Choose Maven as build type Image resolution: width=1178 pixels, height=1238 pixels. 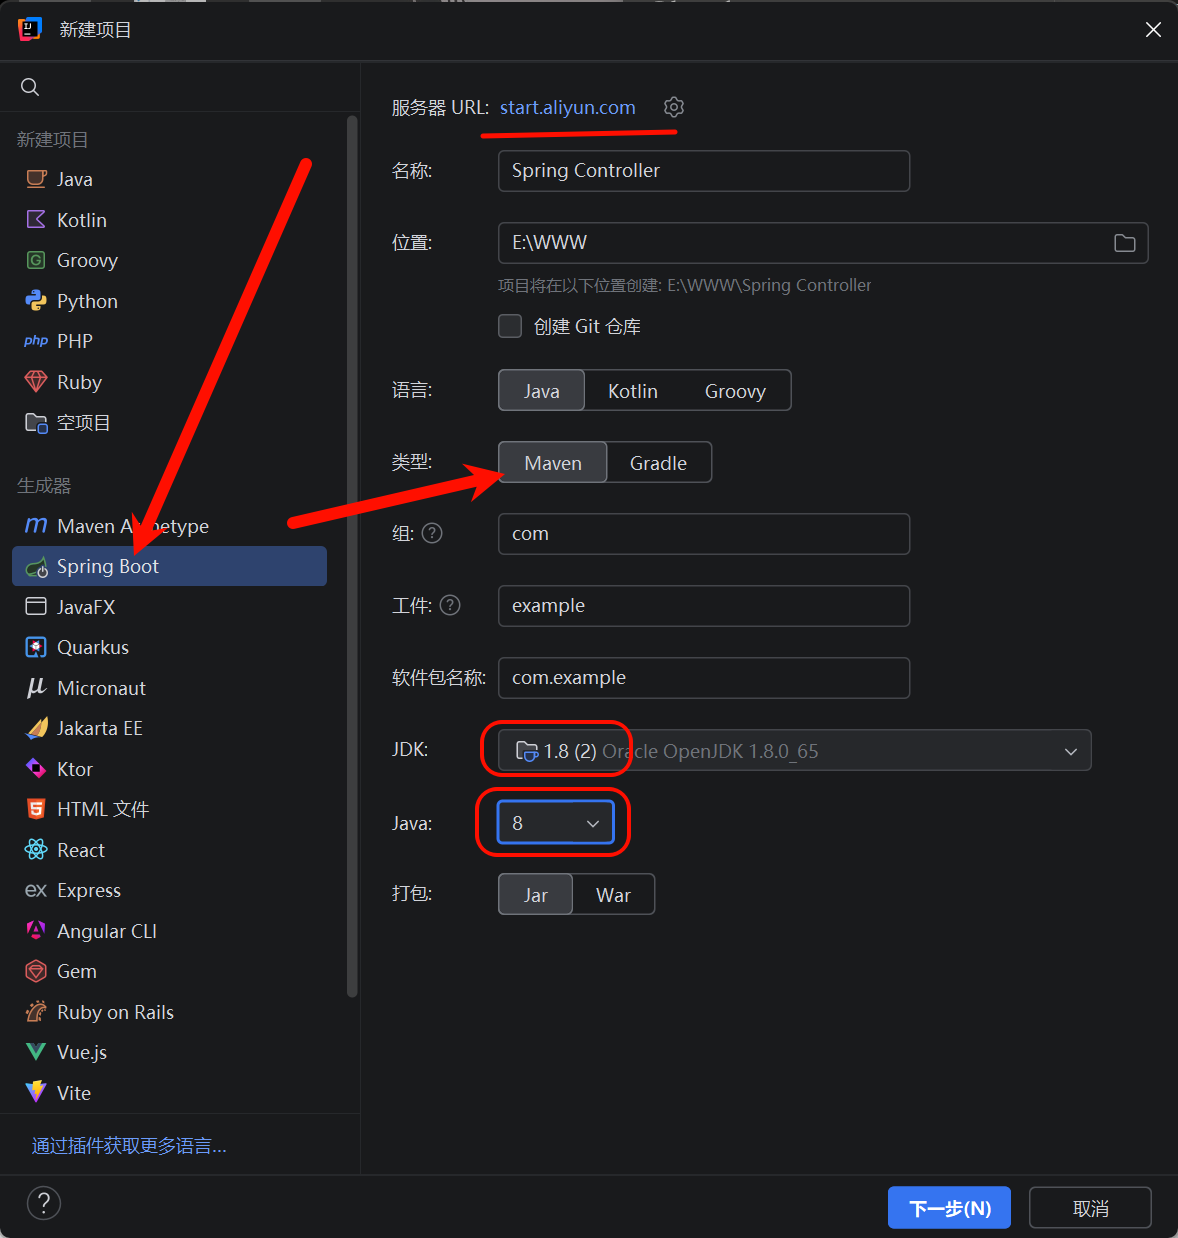pyautogui.click(x=553, y=462)
